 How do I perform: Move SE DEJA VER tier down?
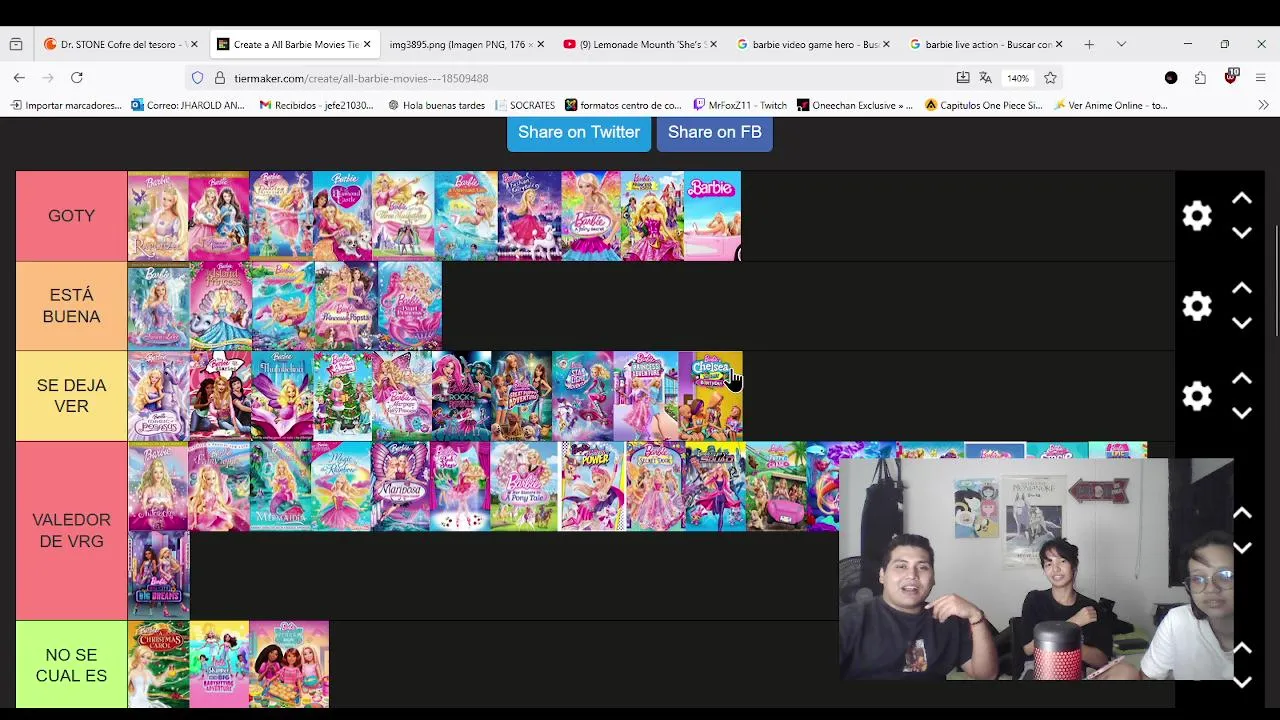1242,413
